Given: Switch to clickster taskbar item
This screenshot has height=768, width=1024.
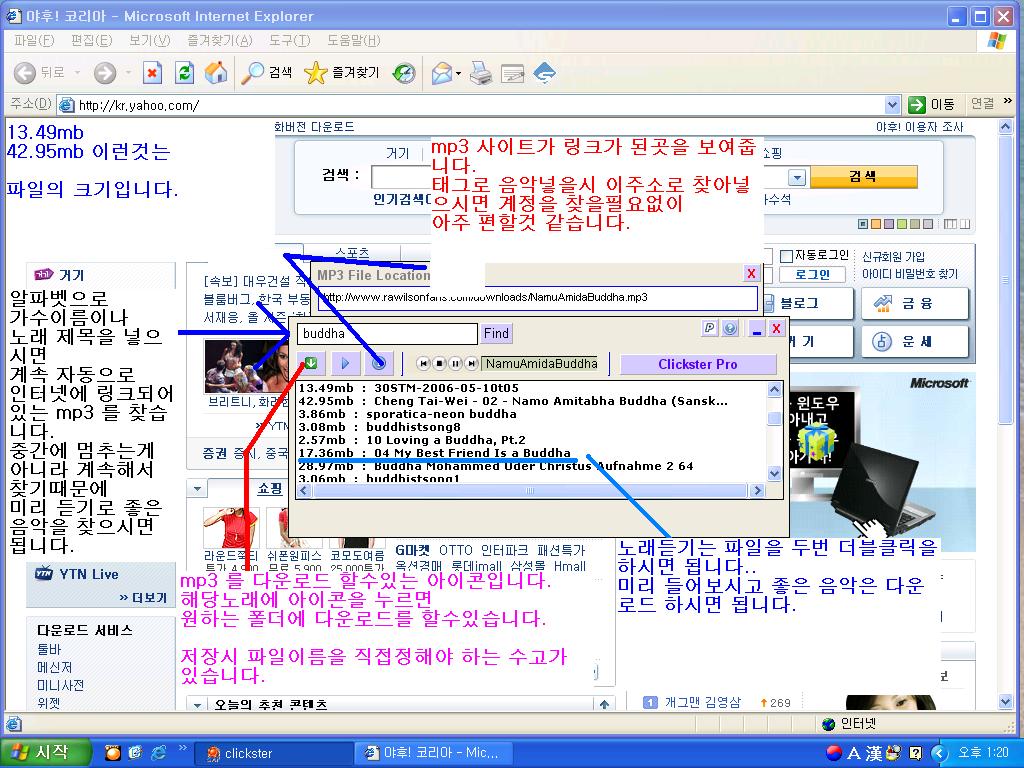Looking at the screenshot, I should [x=273, y=753].
